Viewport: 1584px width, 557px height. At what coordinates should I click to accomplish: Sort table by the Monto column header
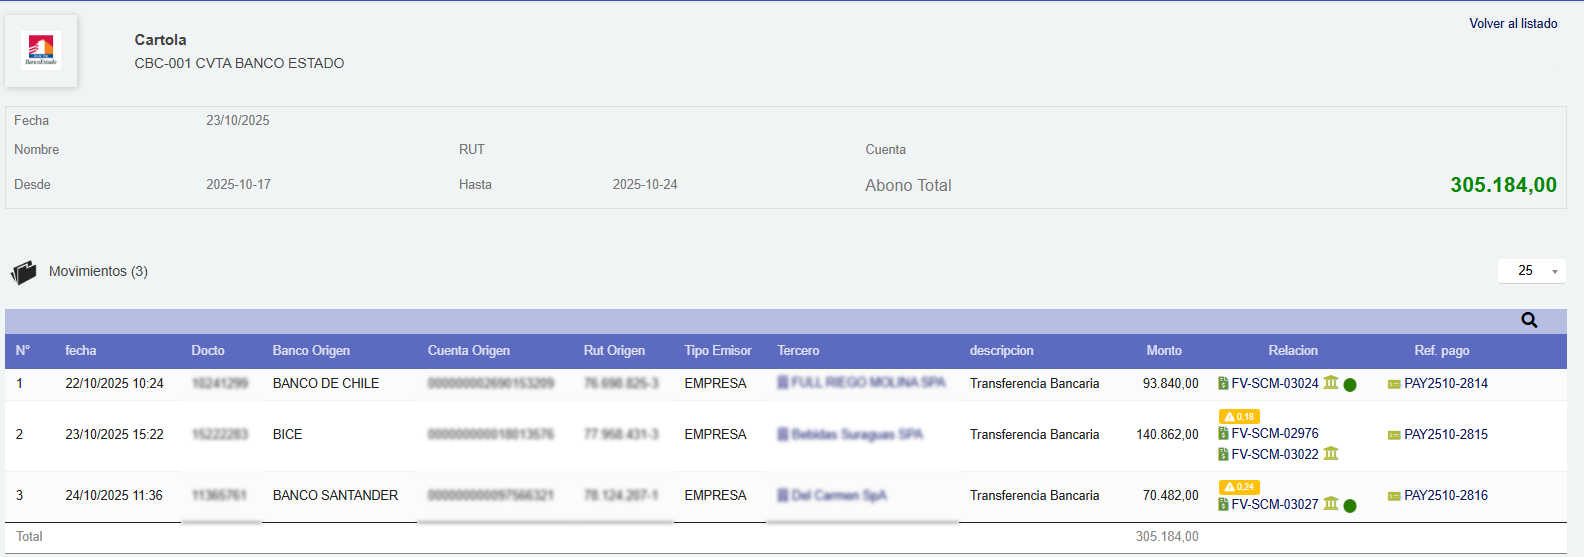(1163, 351)
